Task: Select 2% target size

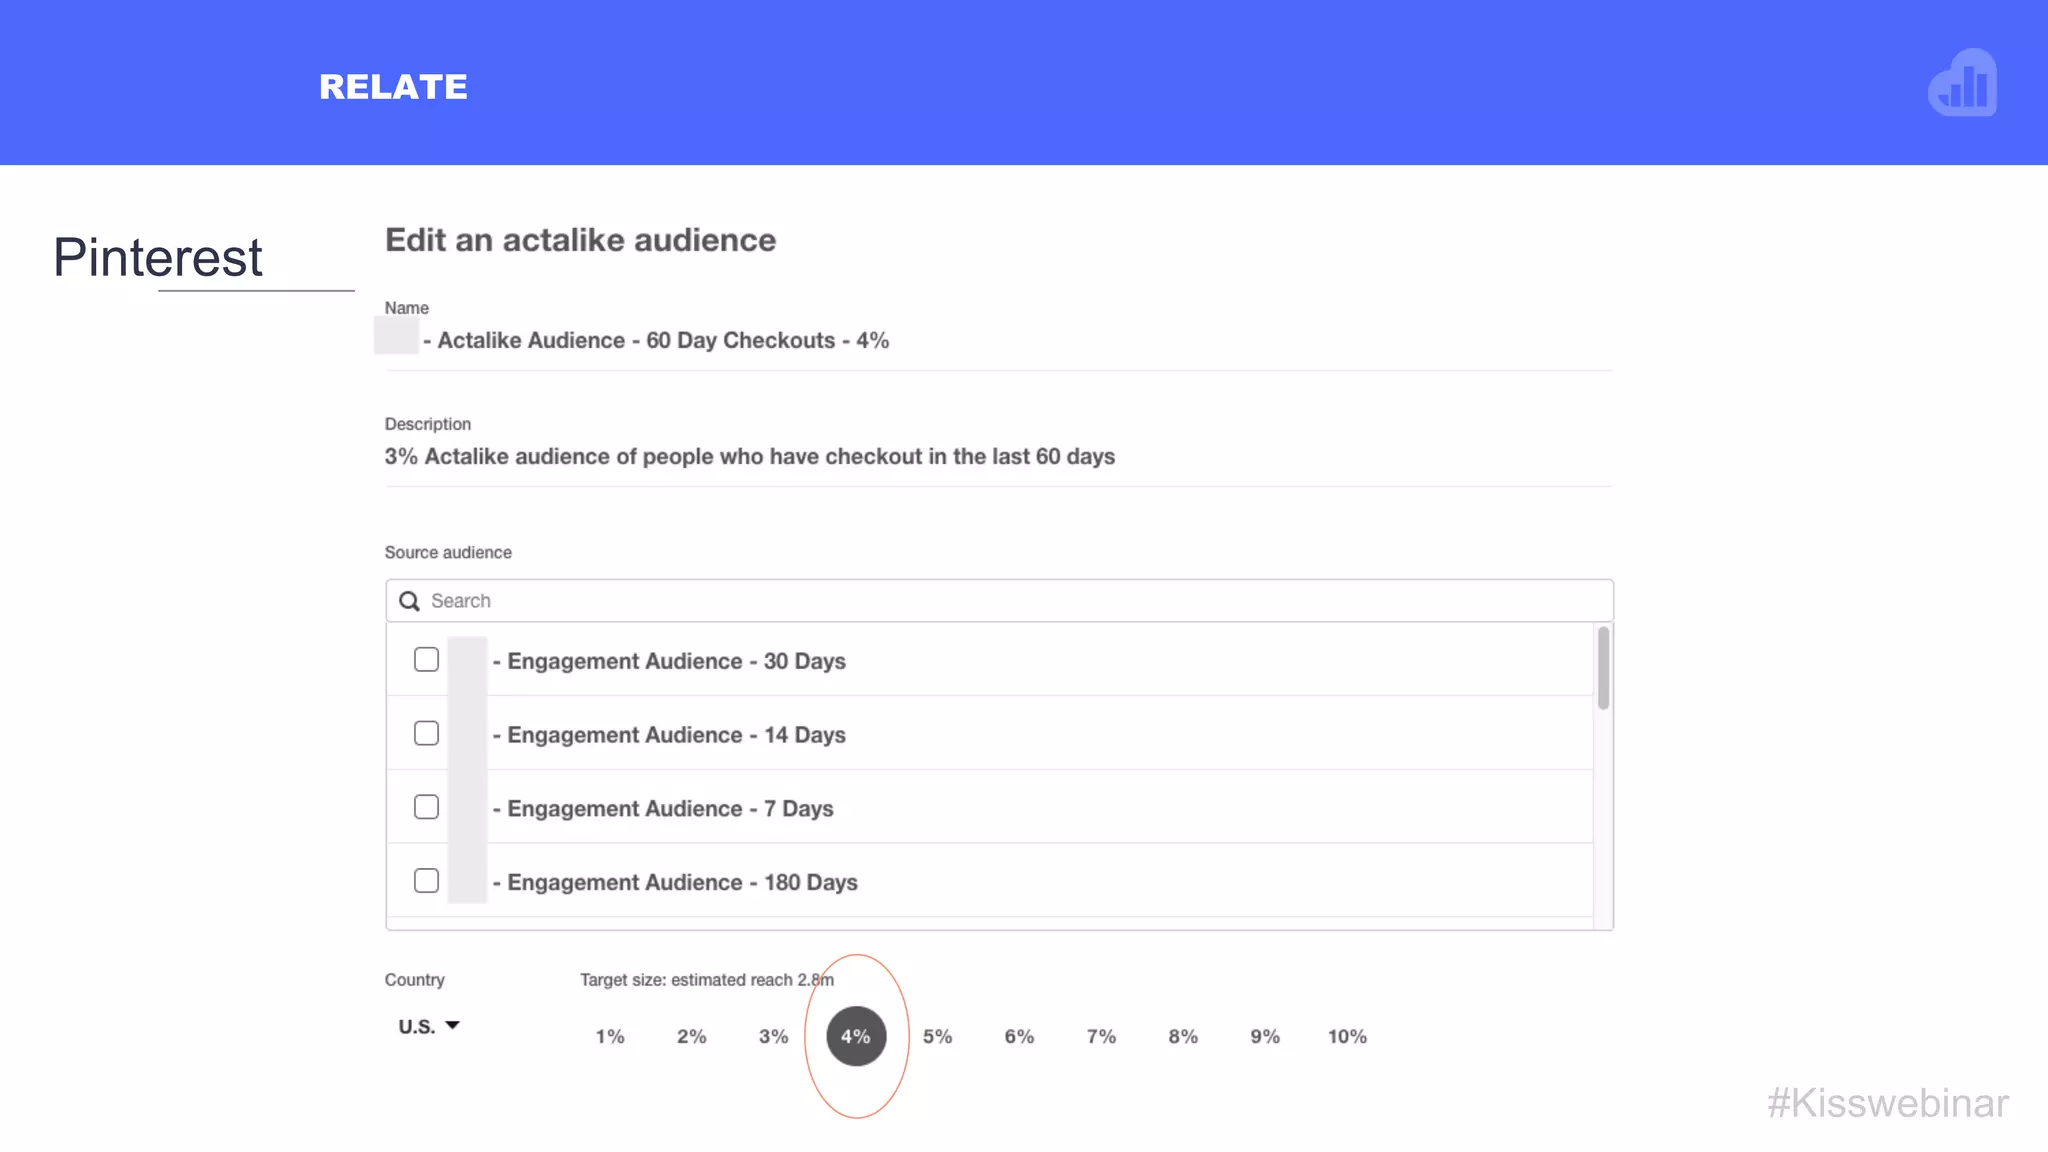Action: (692, 1037)
